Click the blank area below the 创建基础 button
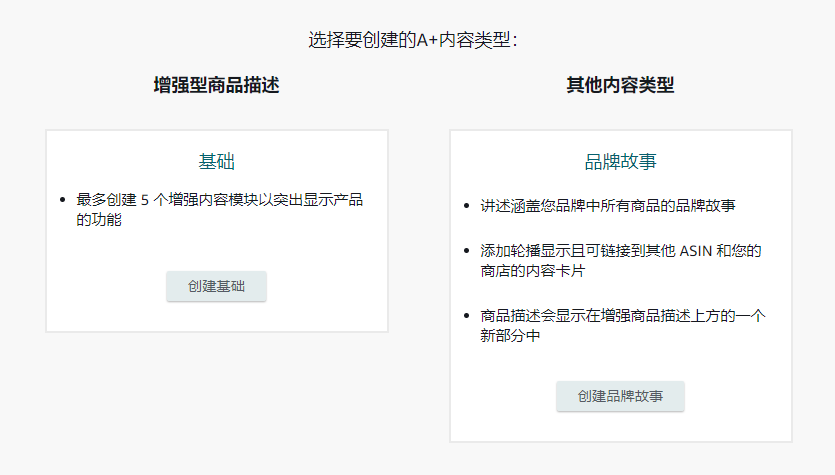Image resolution: width=835 pixels, height=475 pixels. 216,317
